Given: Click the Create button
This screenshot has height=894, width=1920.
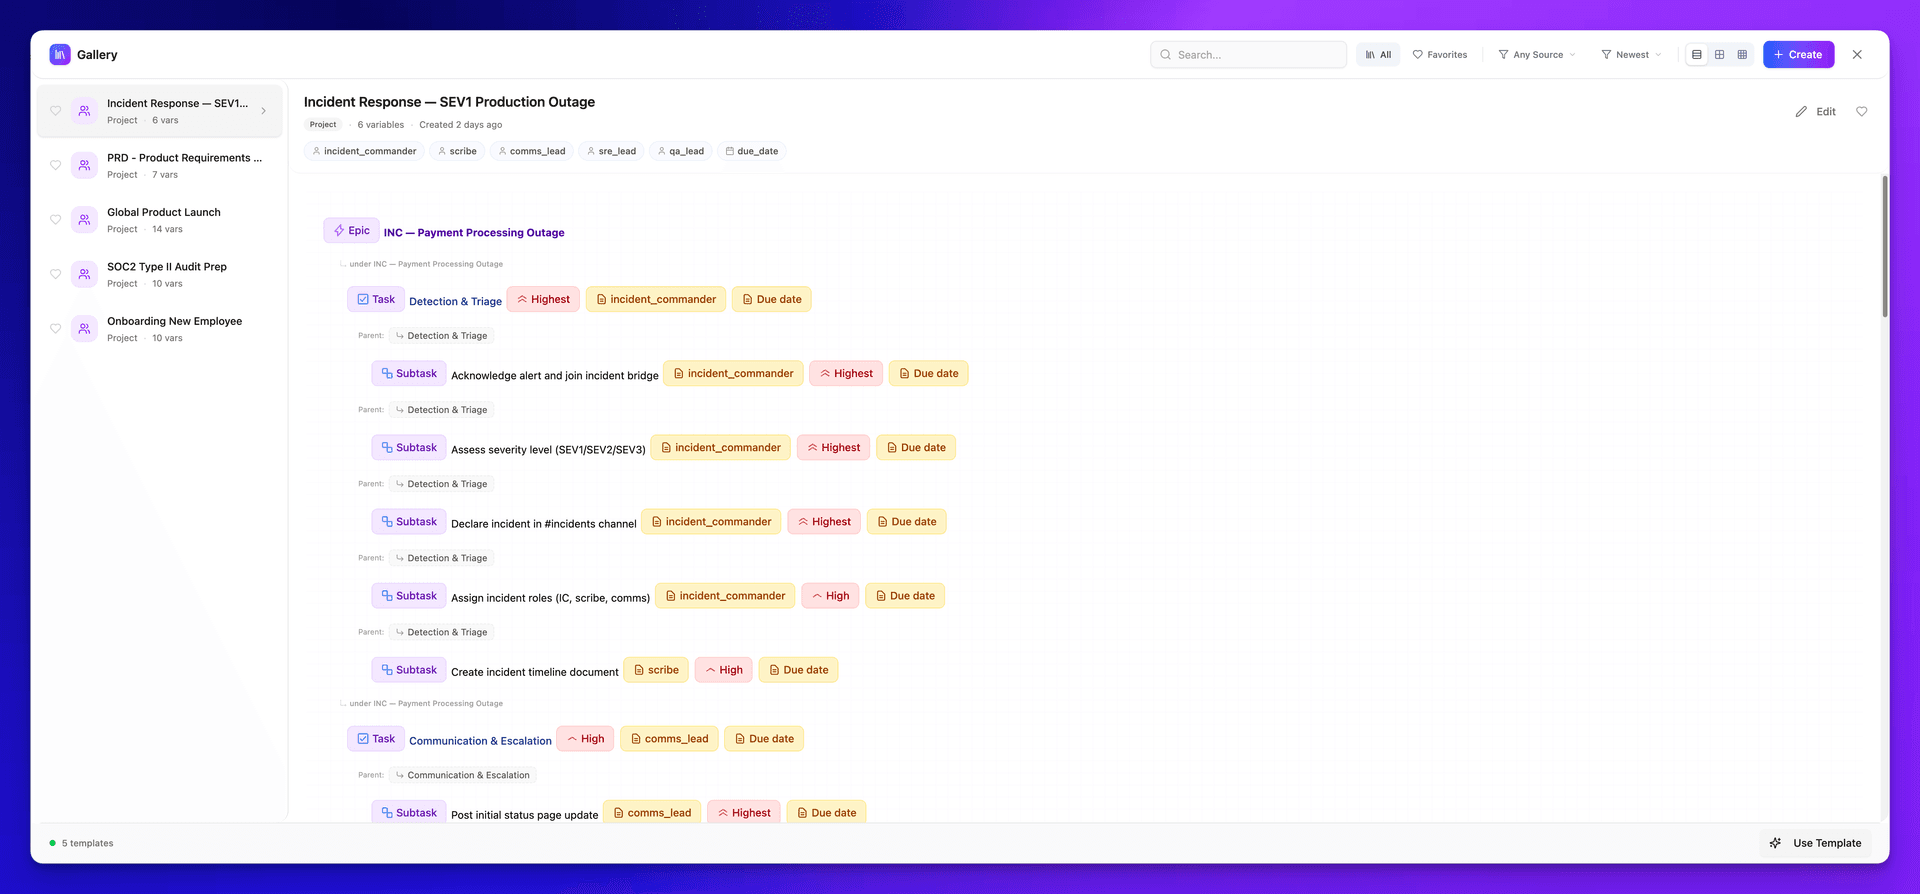Looking at the screenshot, I should [1798, 54].
